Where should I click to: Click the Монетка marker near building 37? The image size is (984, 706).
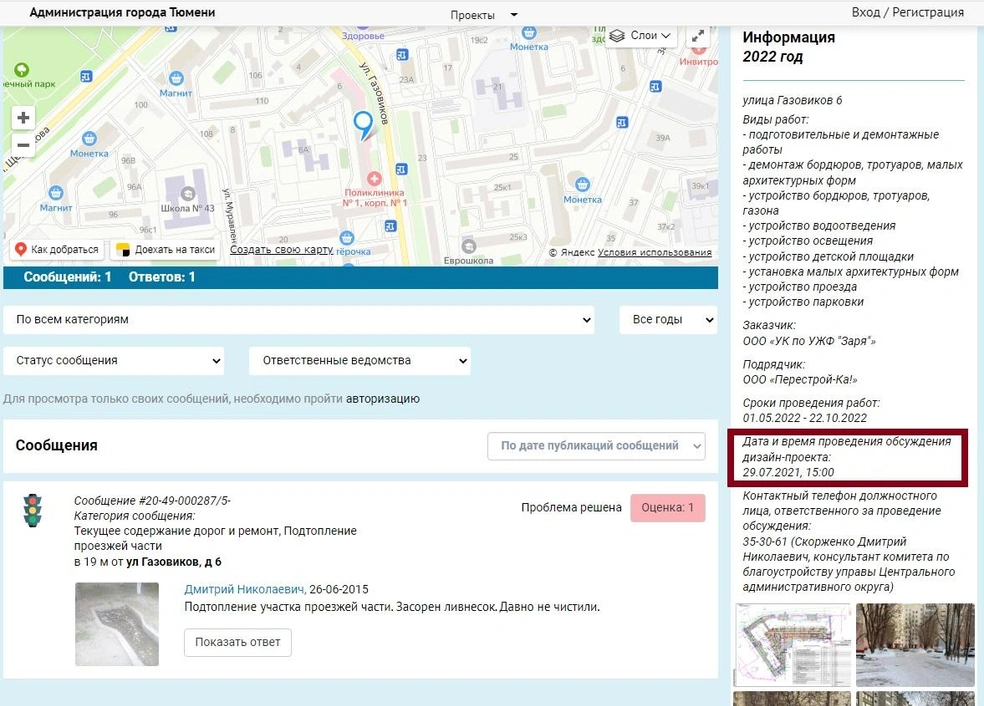(582, 185)
